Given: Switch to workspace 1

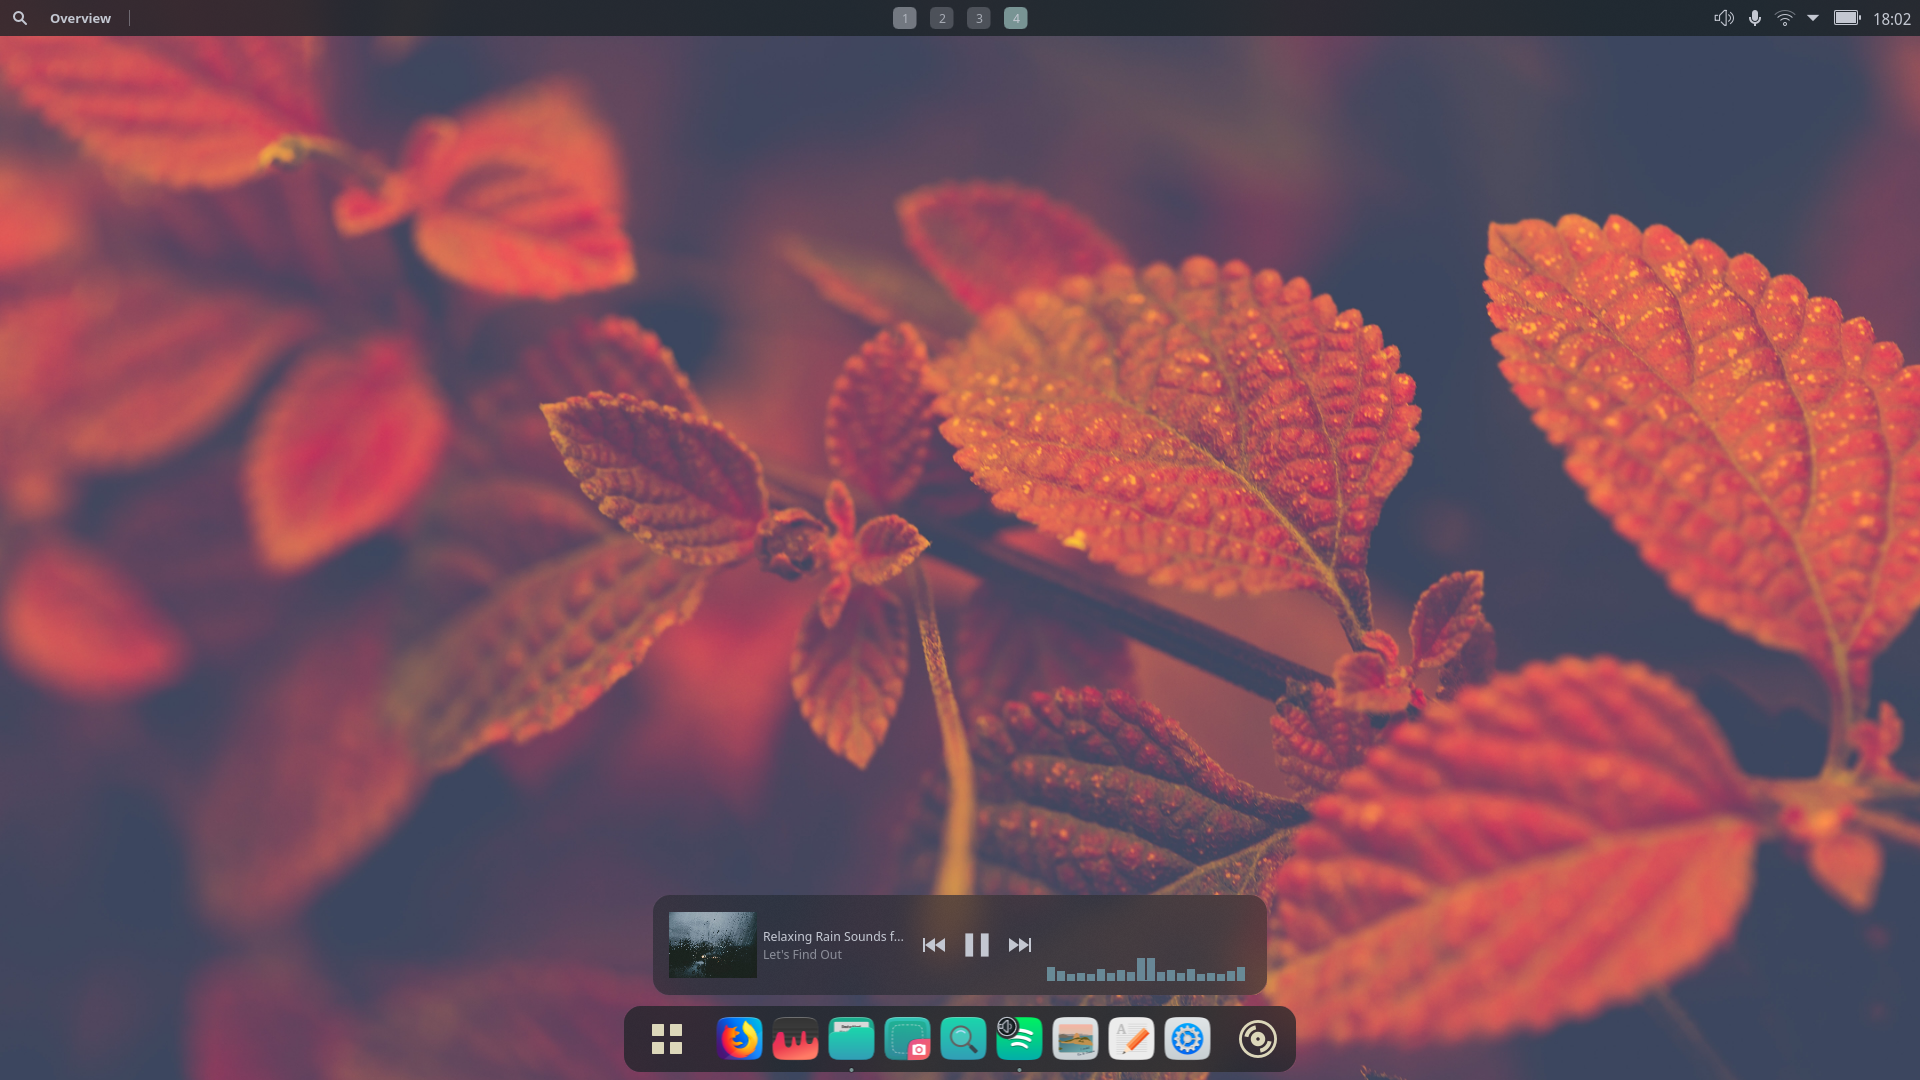Looking at the screenshot, I should (x=904, y=18).
